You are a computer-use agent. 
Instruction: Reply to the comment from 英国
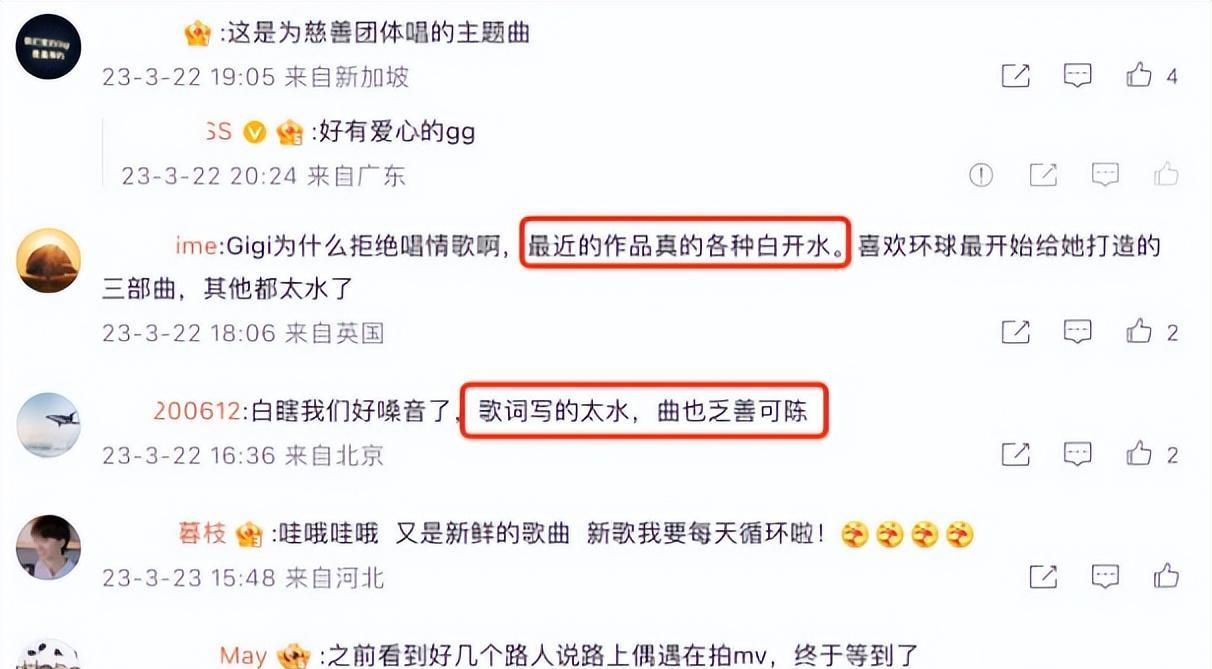pyautogui.click(x=1077, y=331)
